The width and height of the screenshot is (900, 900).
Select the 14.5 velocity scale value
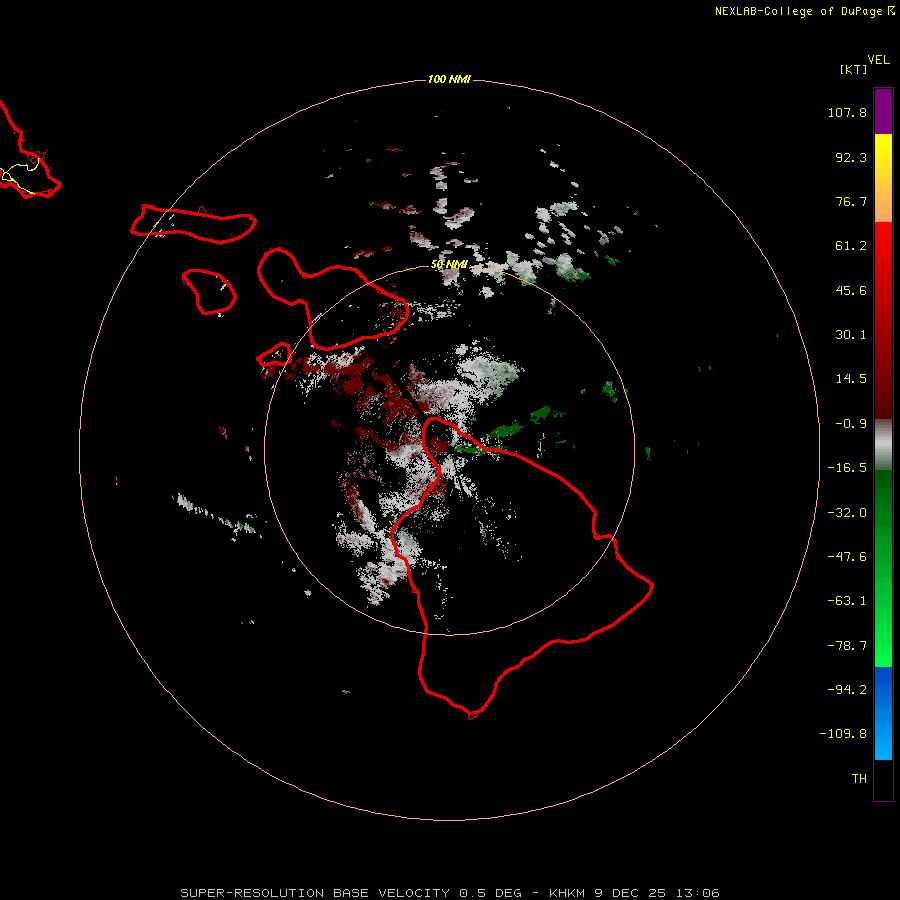click(x=851, y=379)
